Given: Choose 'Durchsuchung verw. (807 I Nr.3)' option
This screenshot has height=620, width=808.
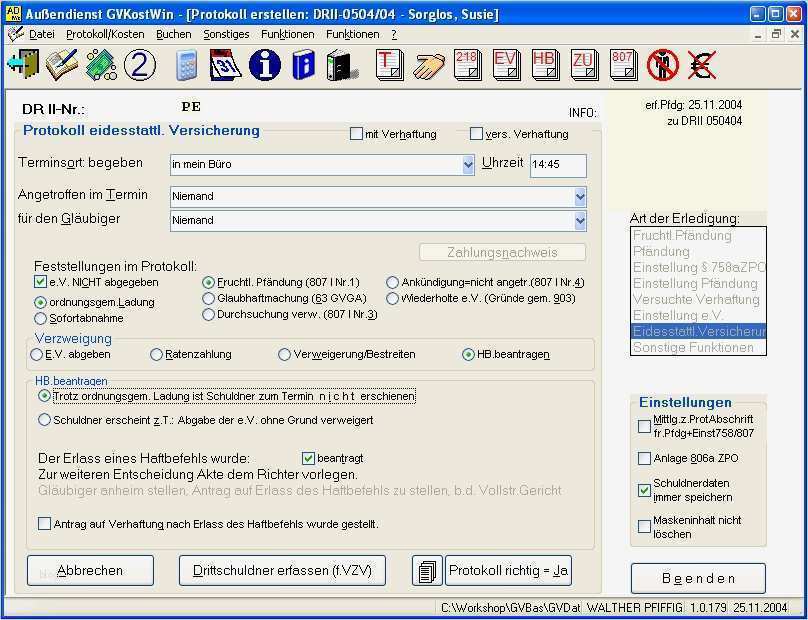Looking at the screenshot, I should tap(208, 314).
